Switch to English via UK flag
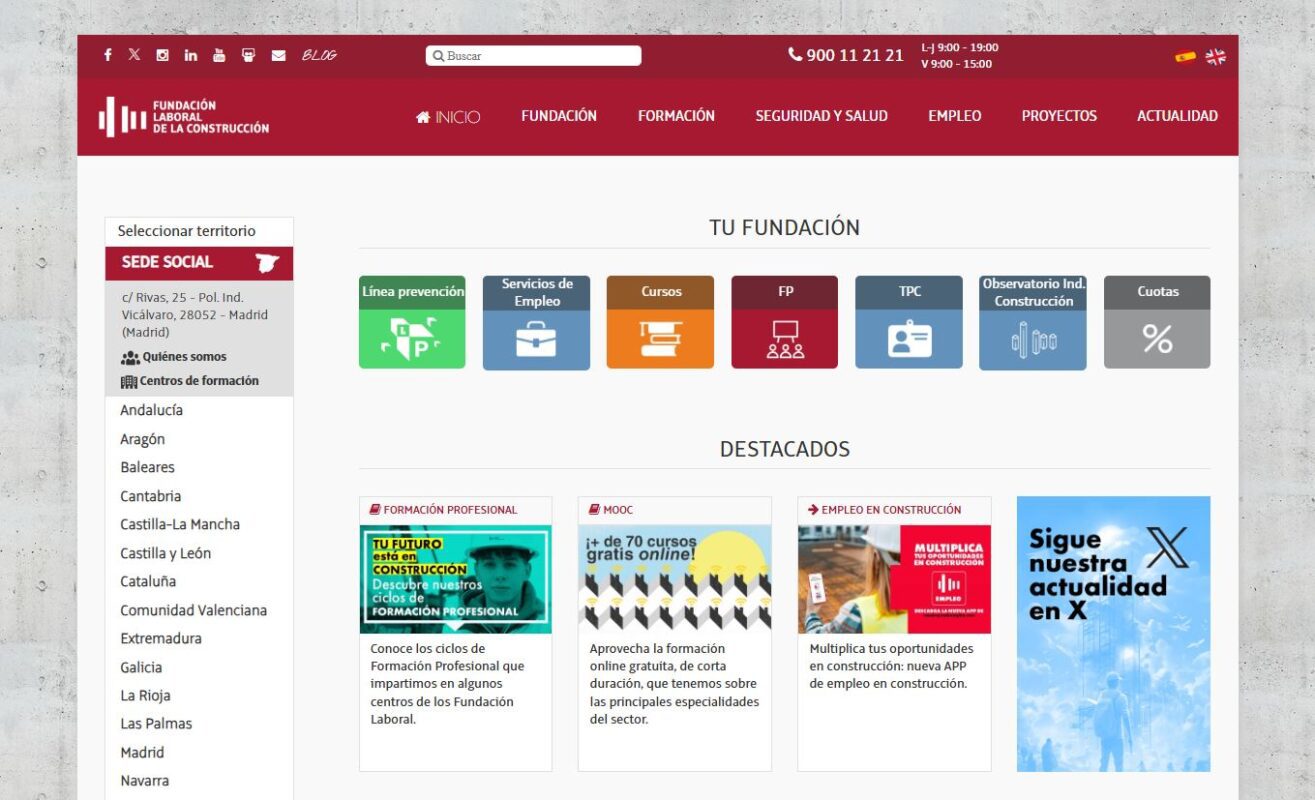 [1215, 57]
